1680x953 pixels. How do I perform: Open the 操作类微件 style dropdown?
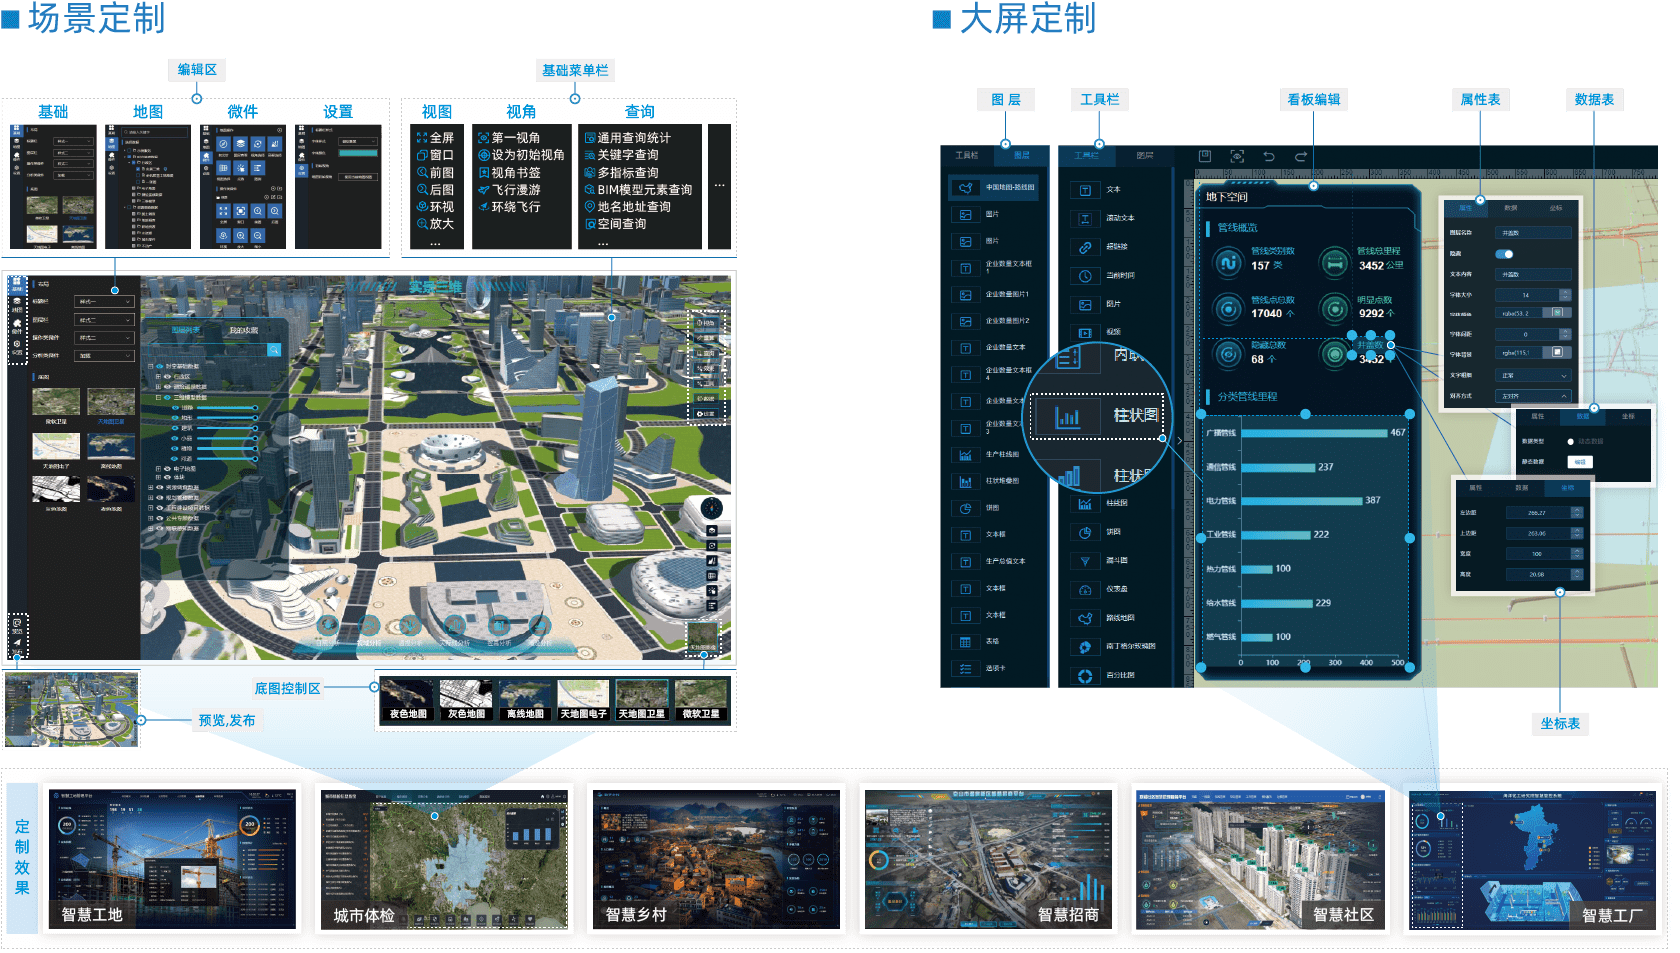[x=105, y=338]
